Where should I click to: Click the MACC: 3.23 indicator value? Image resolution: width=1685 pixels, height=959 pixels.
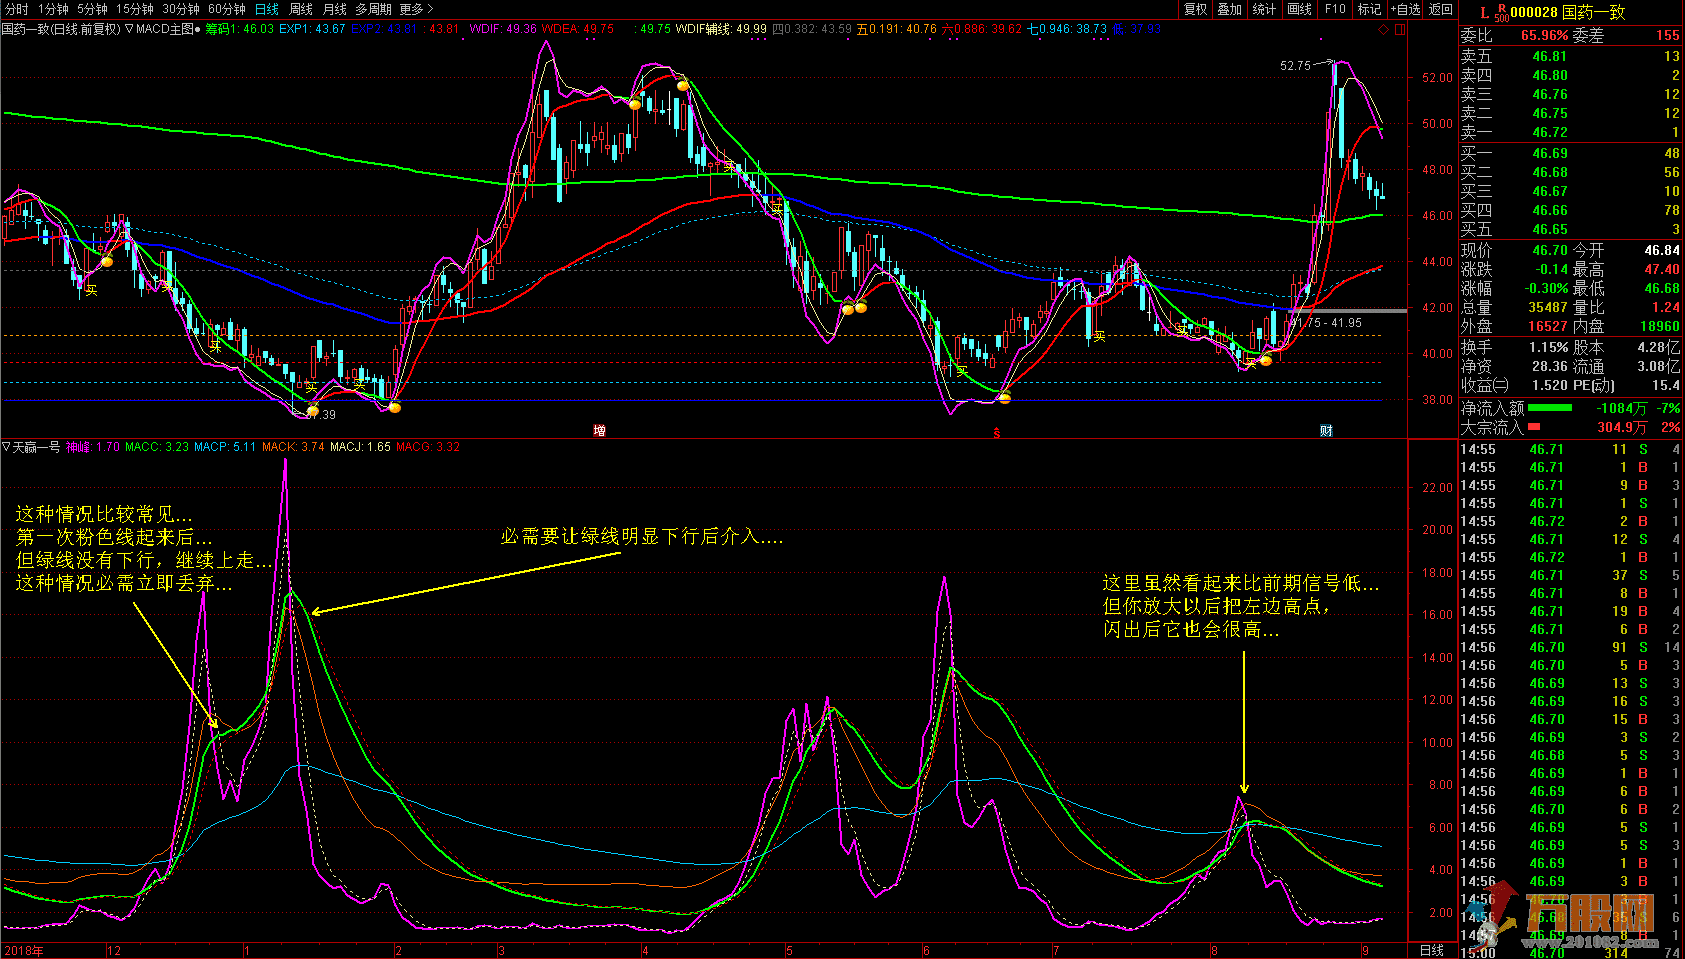(x=157, y=447)
